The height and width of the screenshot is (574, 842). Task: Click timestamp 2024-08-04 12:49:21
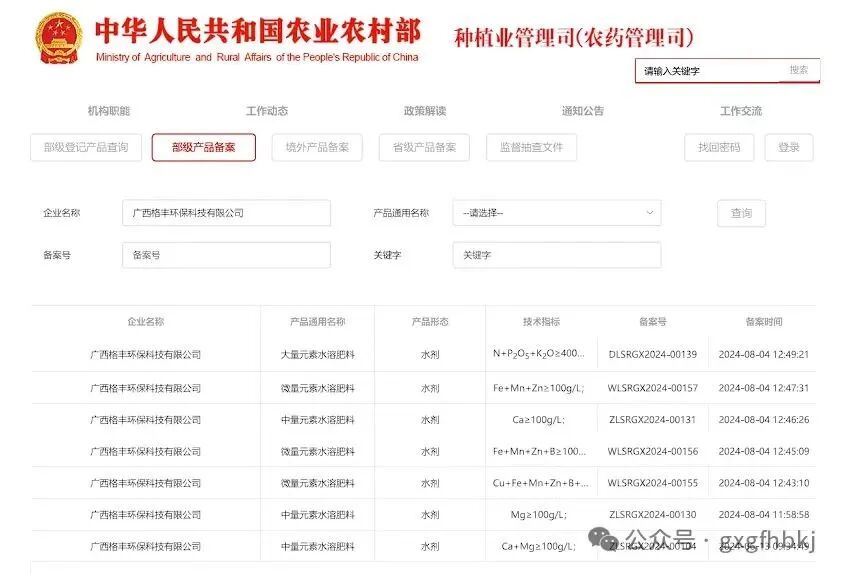[764, 354]
